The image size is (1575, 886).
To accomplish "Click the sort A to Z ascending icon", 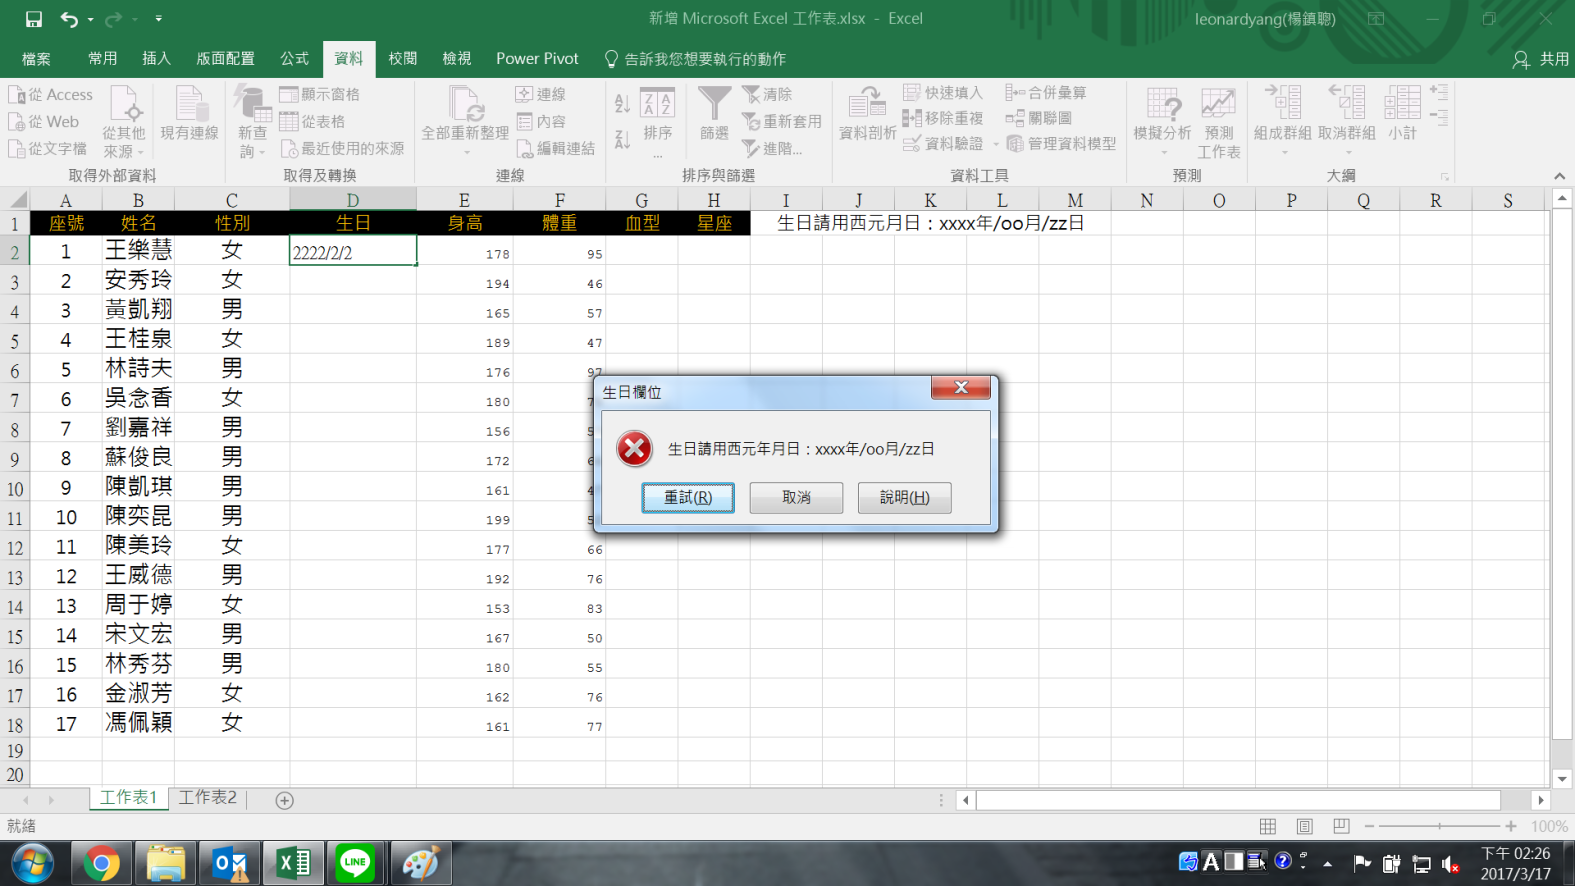I will [622, 102].
